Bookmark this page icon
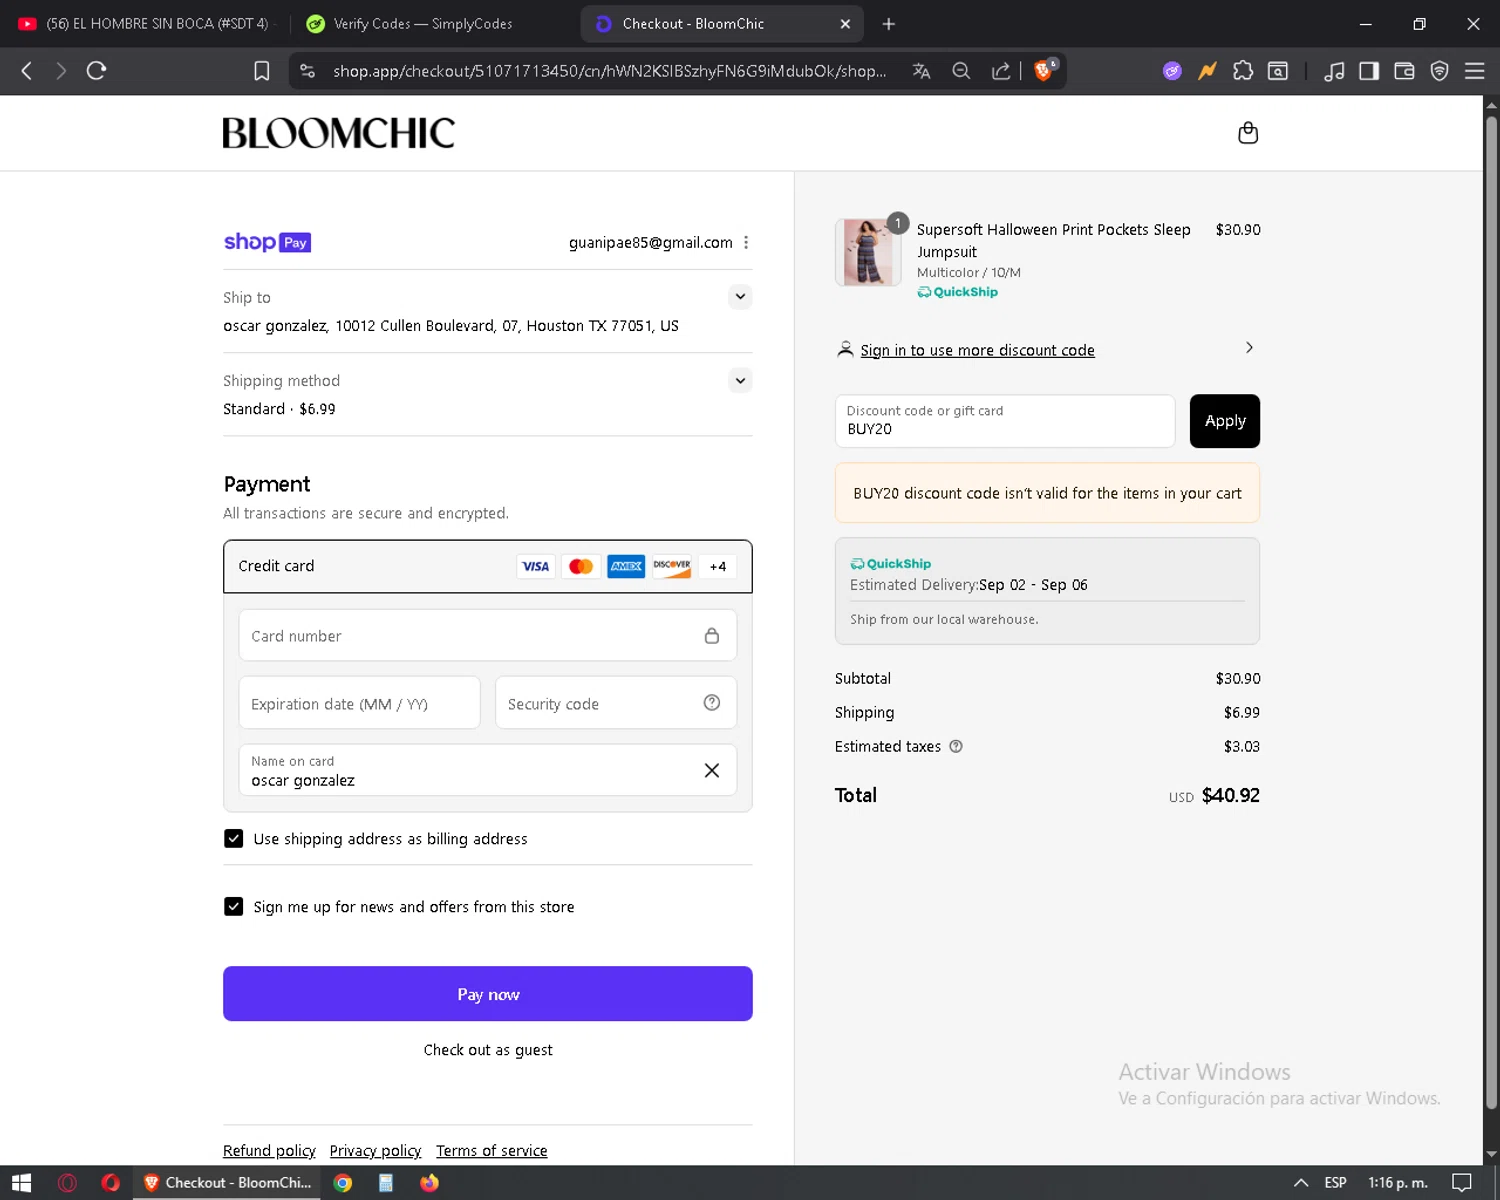This screenshot has height=1200, width=1500. (261, 71)
